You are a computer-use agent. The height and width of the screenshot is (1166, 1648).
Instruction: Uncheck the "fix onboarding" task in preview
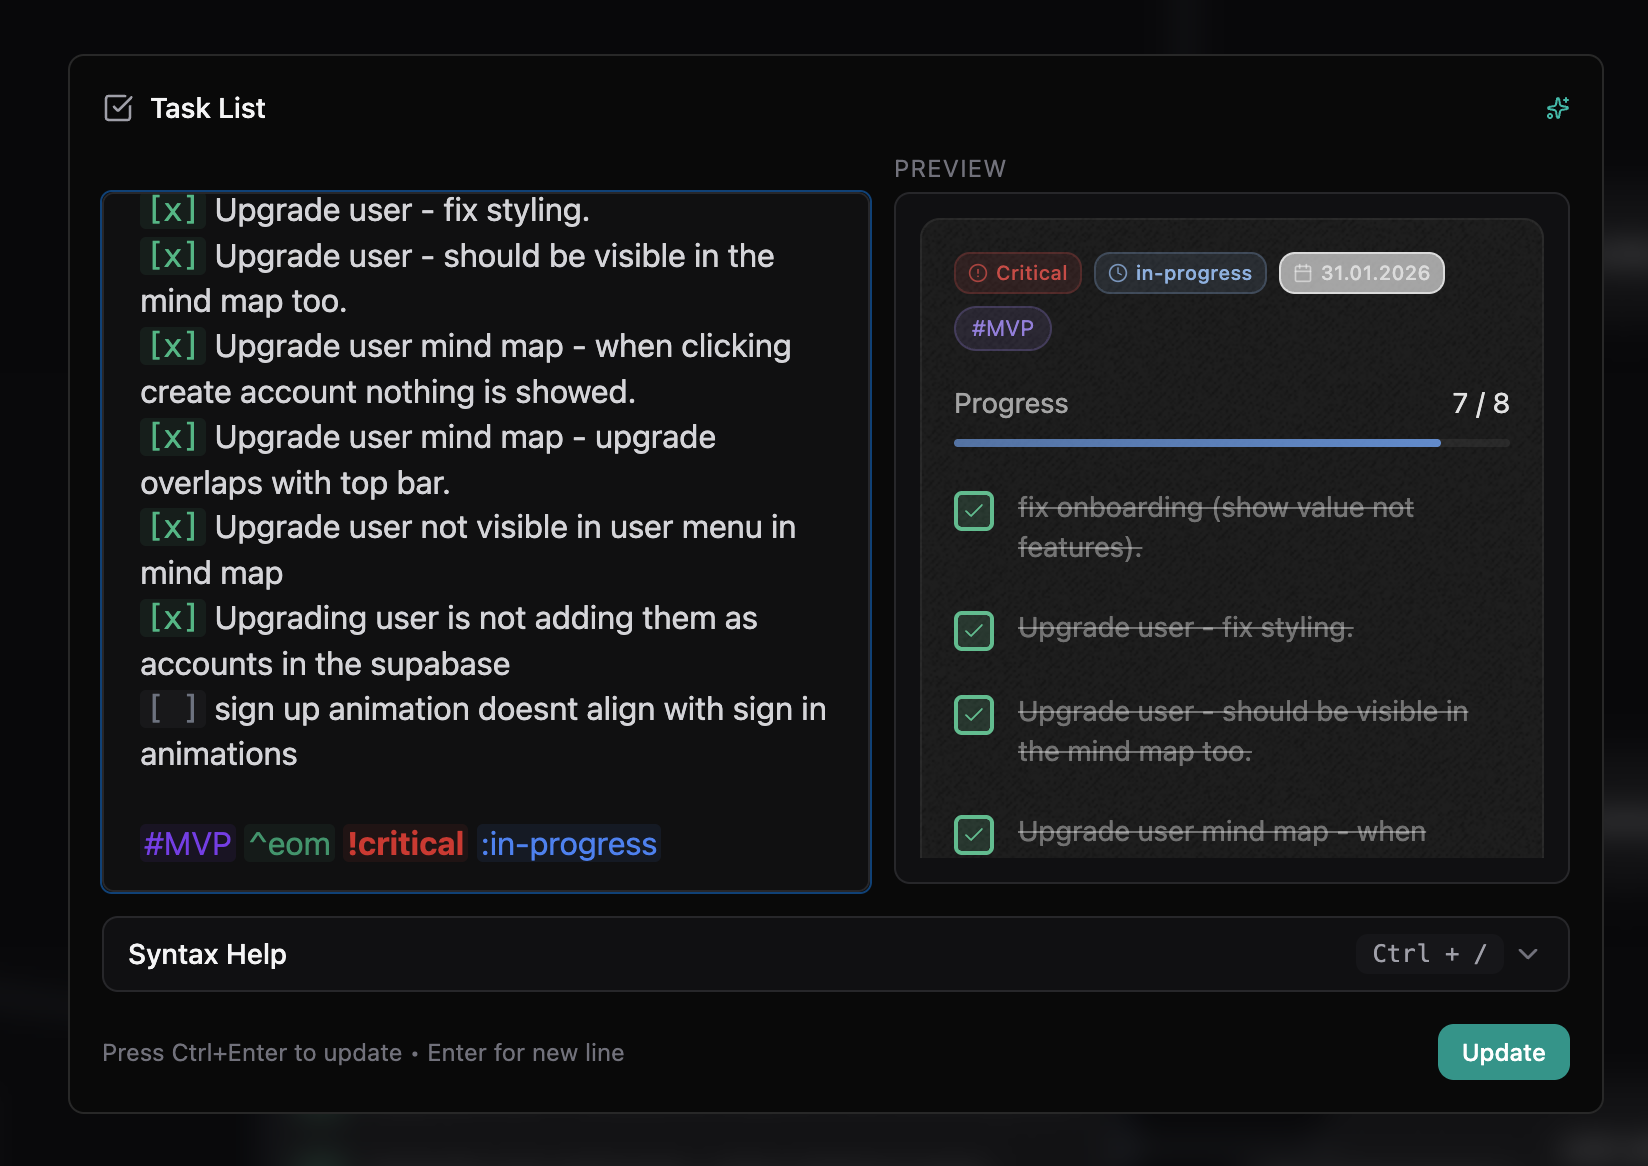pos(973,510)
